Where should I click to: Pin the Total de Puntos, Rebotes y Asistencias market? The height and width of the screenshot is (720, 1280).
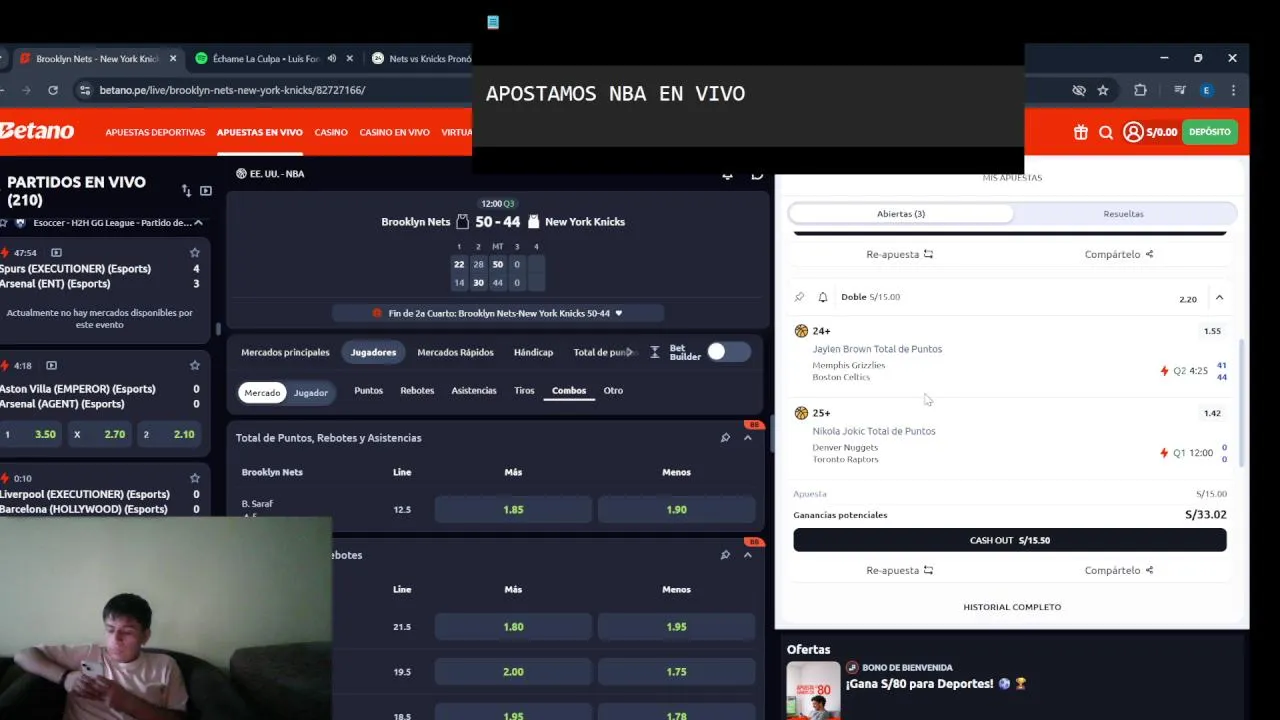click(725, 438)
